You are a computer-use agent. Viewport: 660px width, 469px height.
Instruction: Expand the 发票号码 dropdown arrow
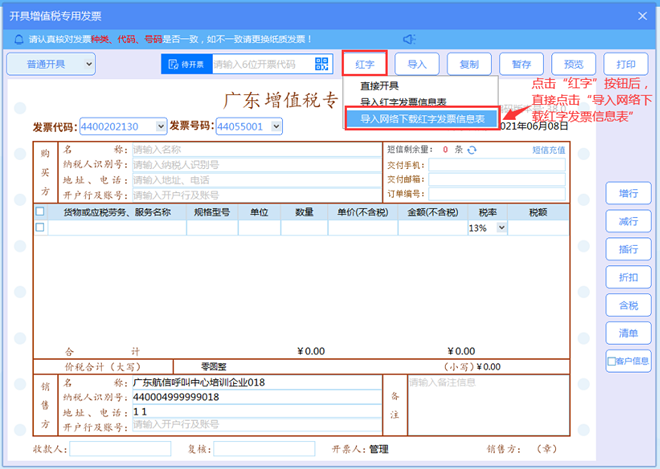[276, 126]
